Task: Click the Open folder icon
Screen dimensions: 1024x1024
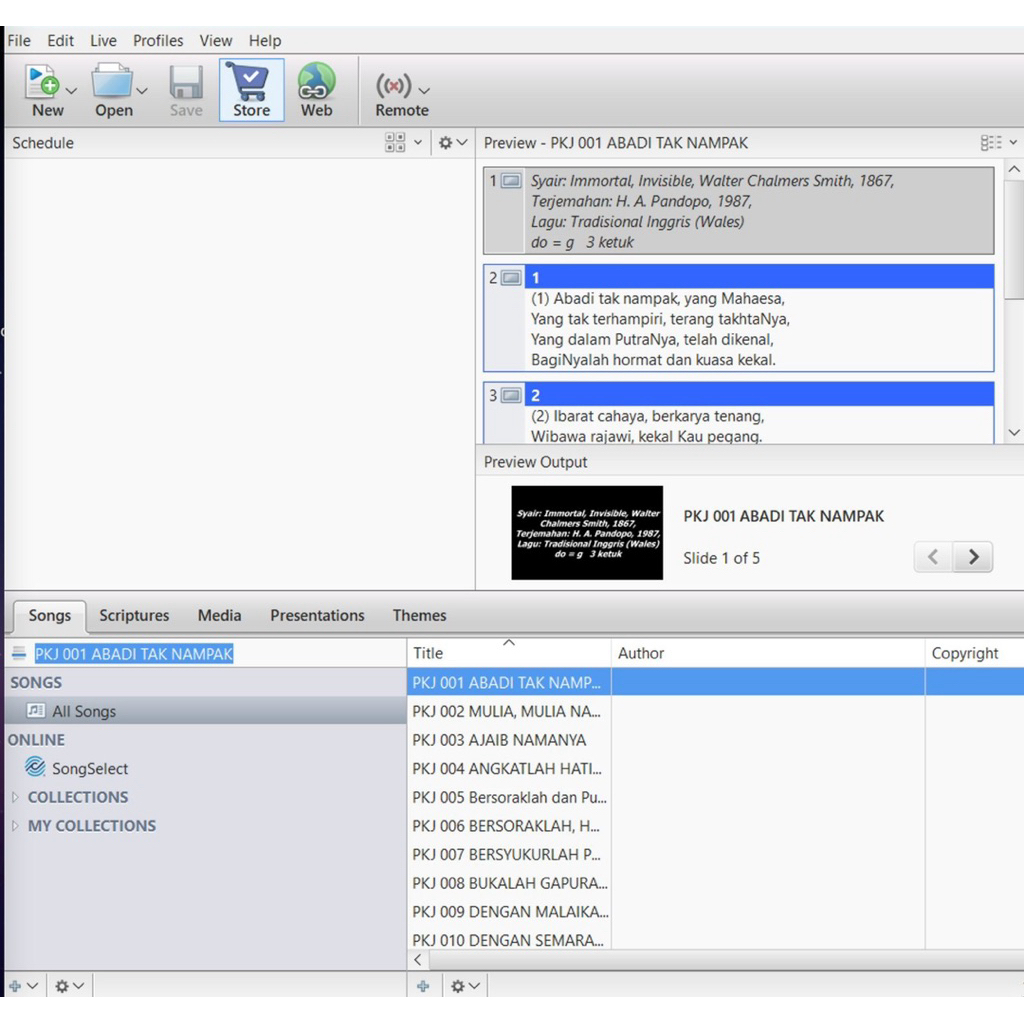Action: point(112,82)
